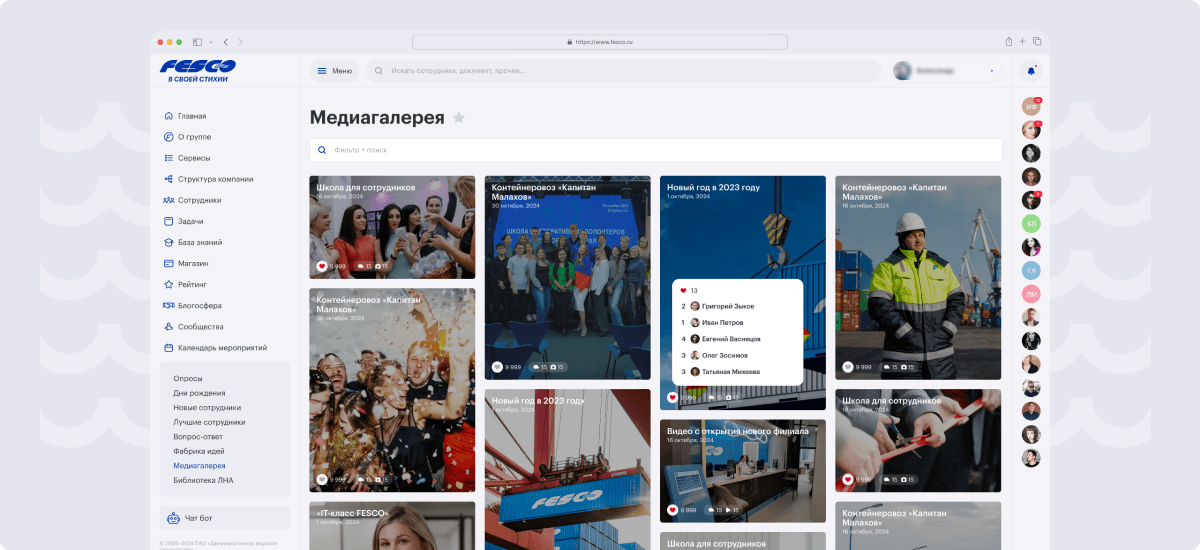
Task: Go forward with Safari forward arrow
Action: [241, 42]
